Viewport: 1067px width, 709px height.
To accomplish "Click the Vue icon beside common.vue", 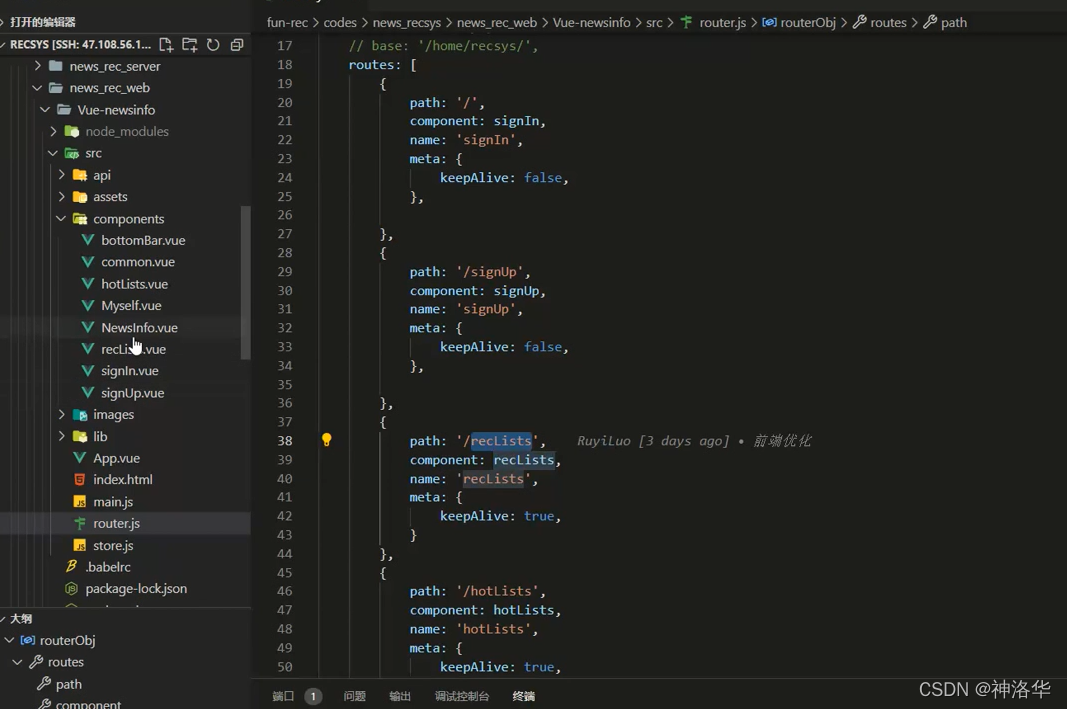I will tap(88, 262).
